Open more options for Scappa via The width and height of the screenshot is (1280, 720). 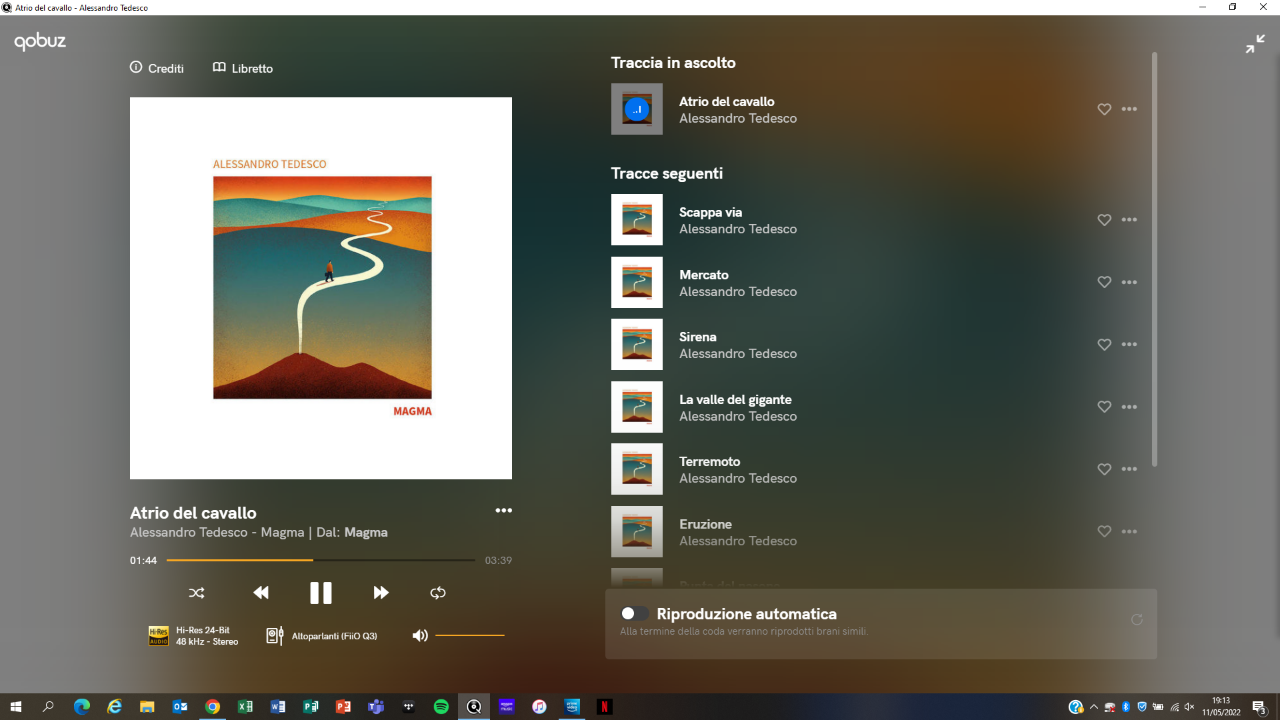click(x=1129, y=220)
